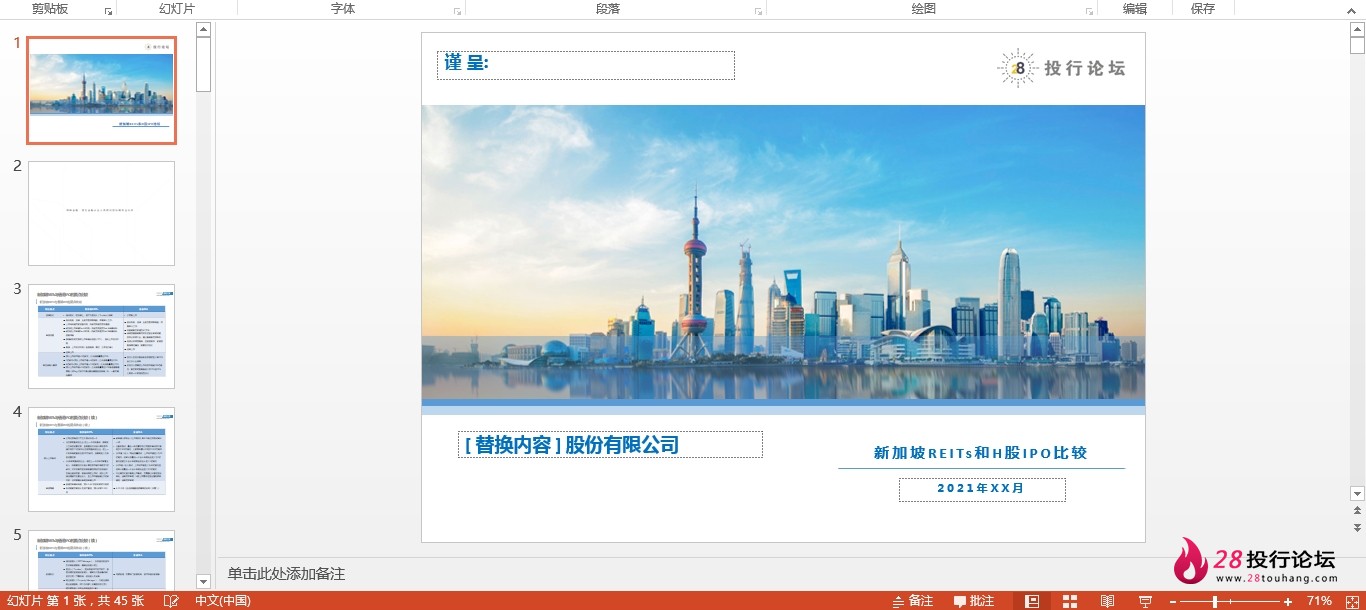This screenshot has width=1366, height=610.
Task: Click the zoom out minus button
Action: click(1174, 601)
